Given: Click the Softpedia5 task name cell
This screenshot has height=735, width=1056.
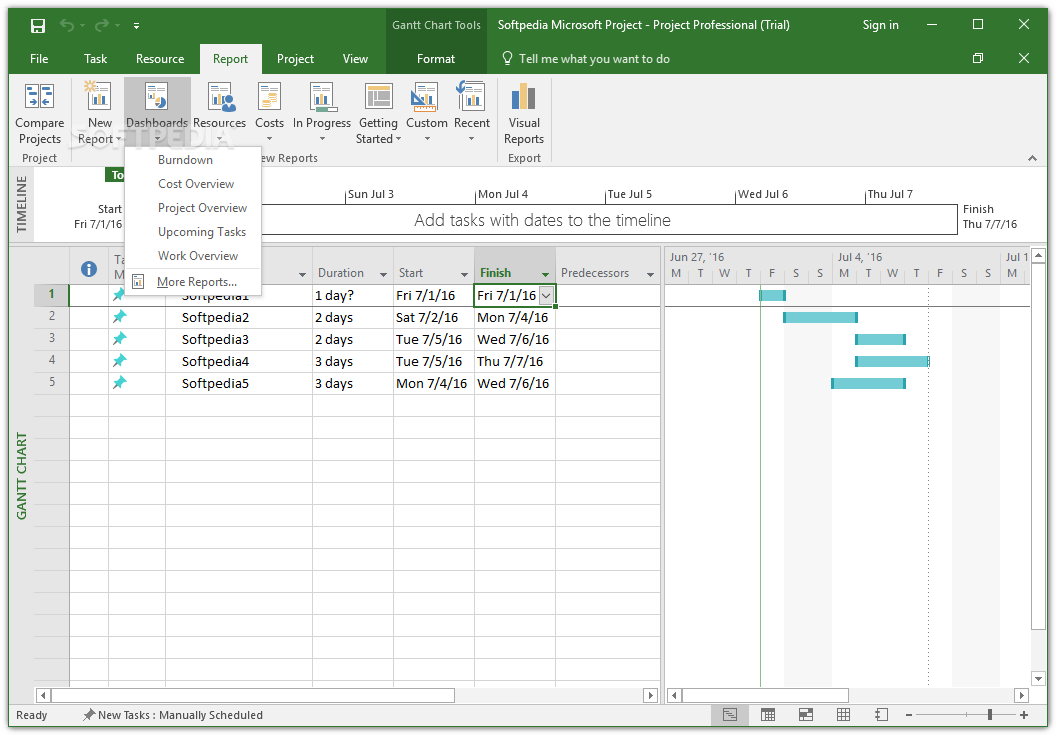Looking at the screenshot, I should [238, 383].
